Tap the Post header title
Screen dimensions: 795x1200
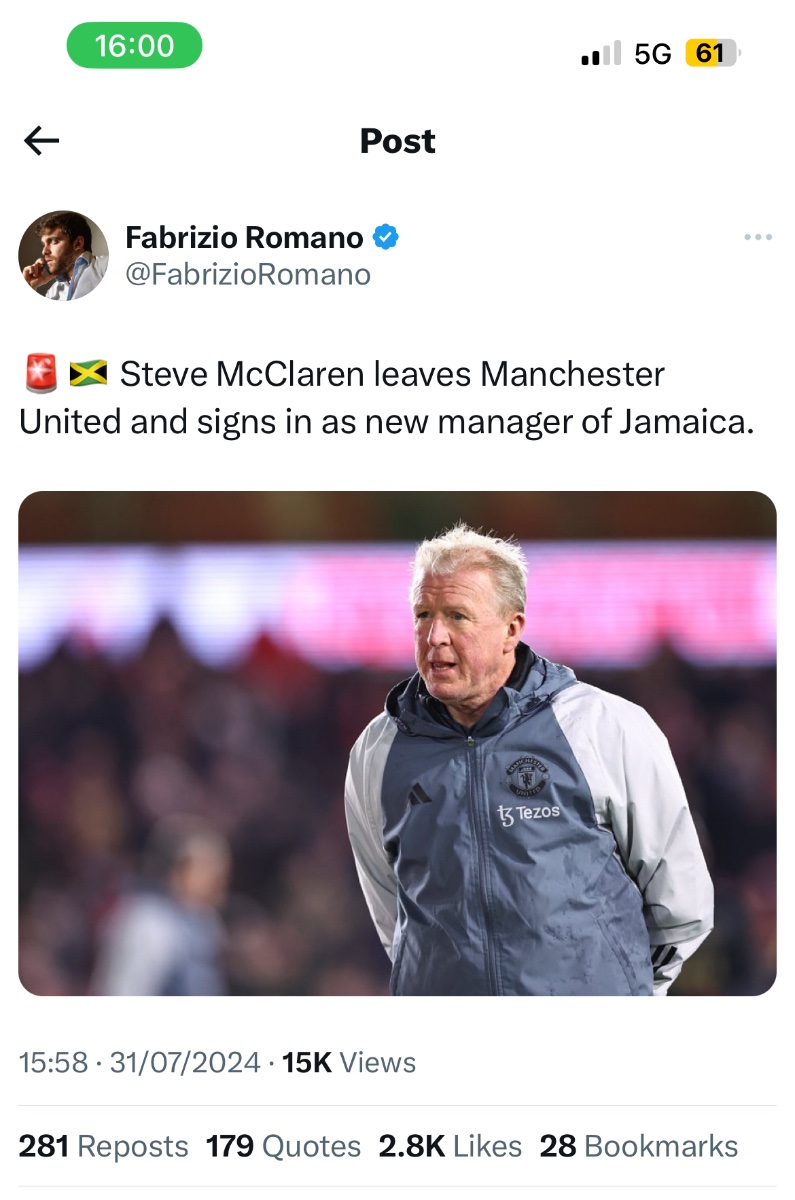(x=398, y=141)
